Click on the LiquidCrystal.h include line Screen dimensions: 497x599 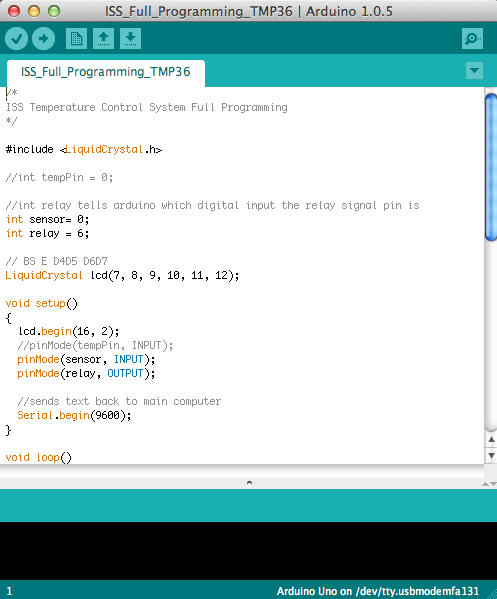(x=84, y=149)
